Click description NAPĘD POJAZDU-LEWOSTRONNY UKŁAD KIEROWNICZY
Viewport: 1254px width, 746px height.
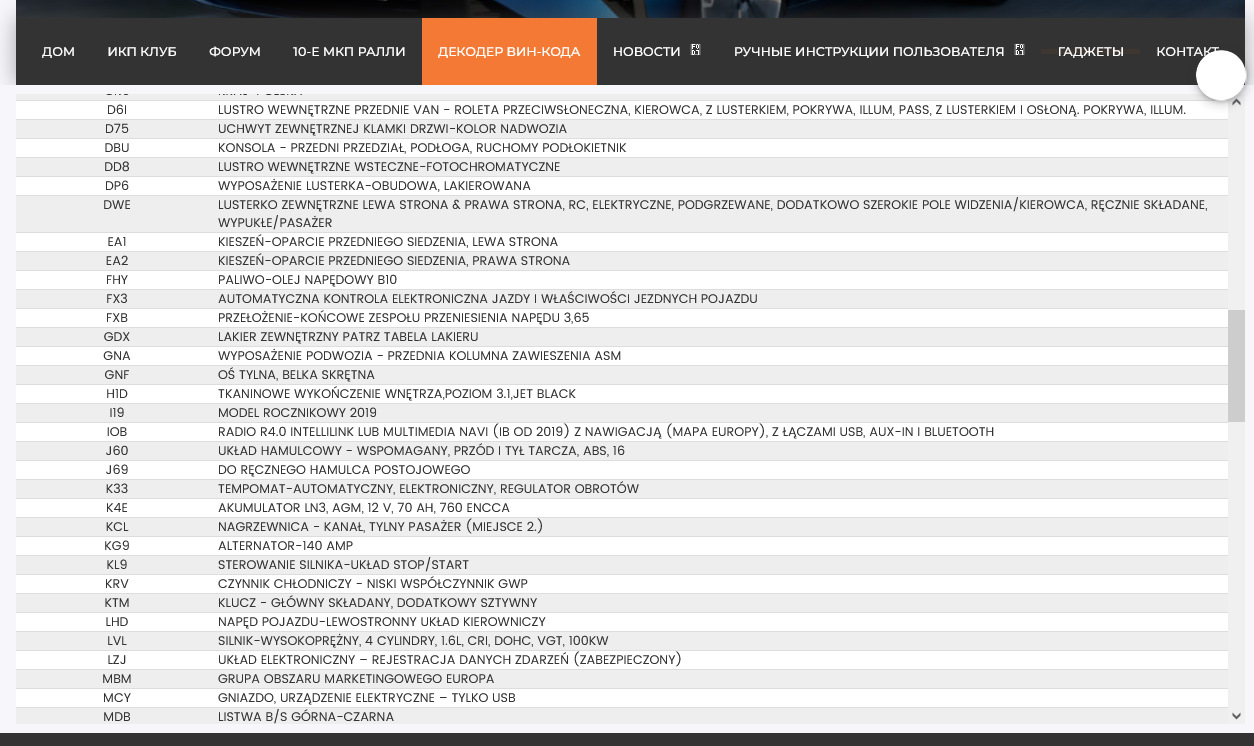click(382, 622)
